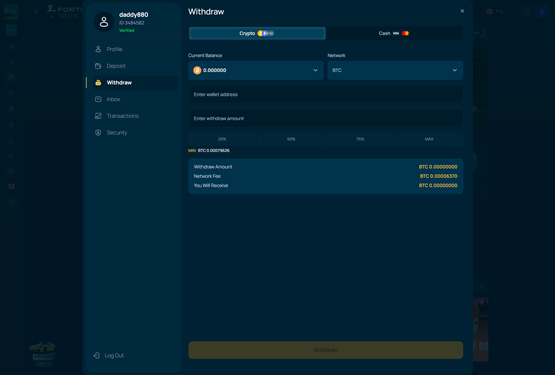This screenshot has width=555, height=375.
Task: Click the yellow Withdraw submit button
Action: [x=325, y=350]
